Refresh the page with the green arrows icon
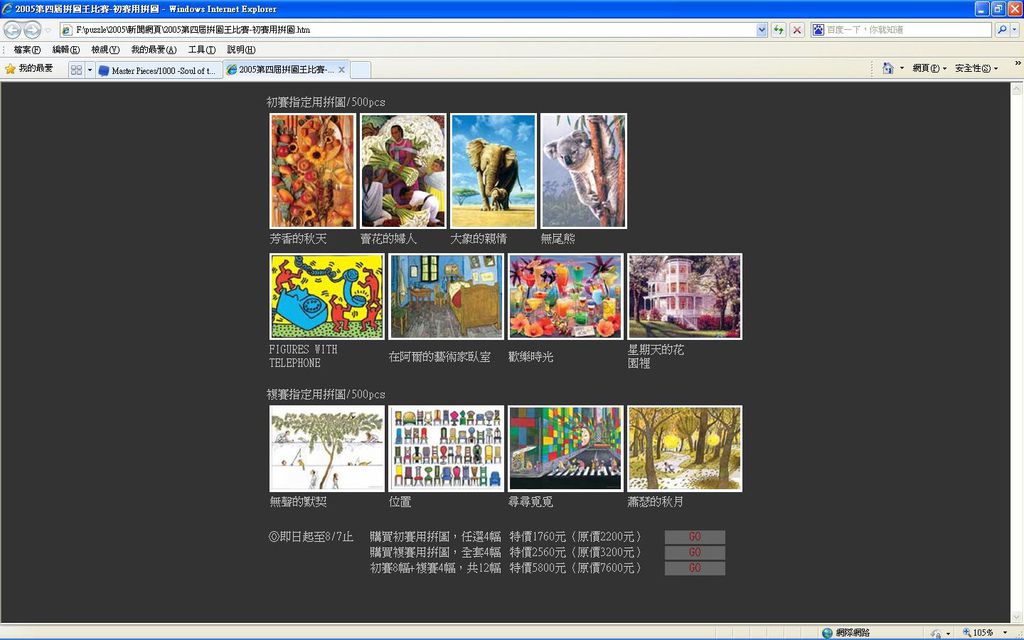1024x640 pixels. point(778,30)
